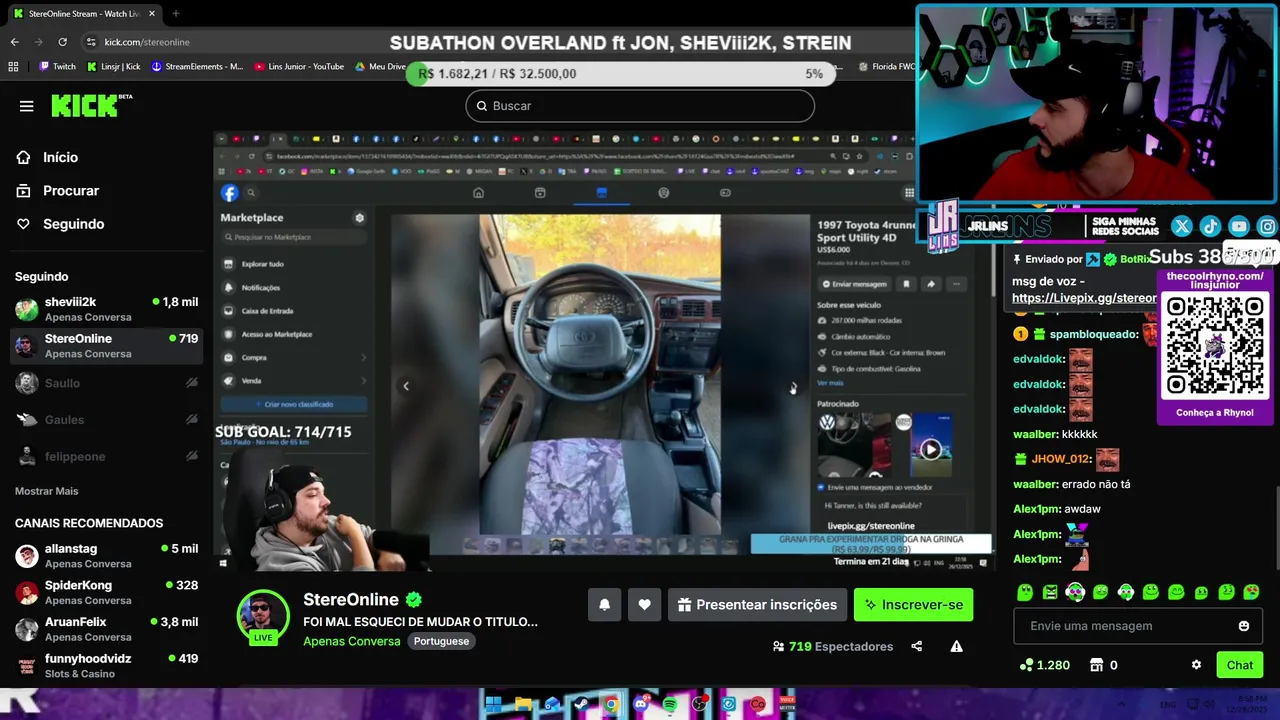Click the green Inscrever-se button

913,604
